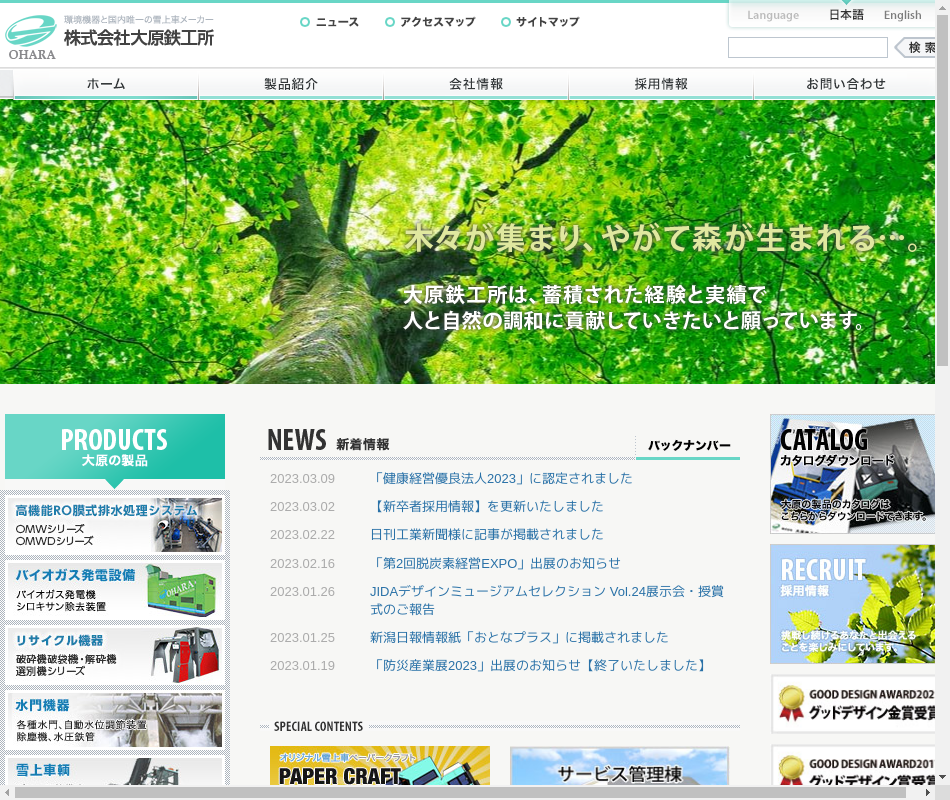This screenshot has height=800, width=950.
Task: Click the site search input field
Action: click(x=807, y=48)
